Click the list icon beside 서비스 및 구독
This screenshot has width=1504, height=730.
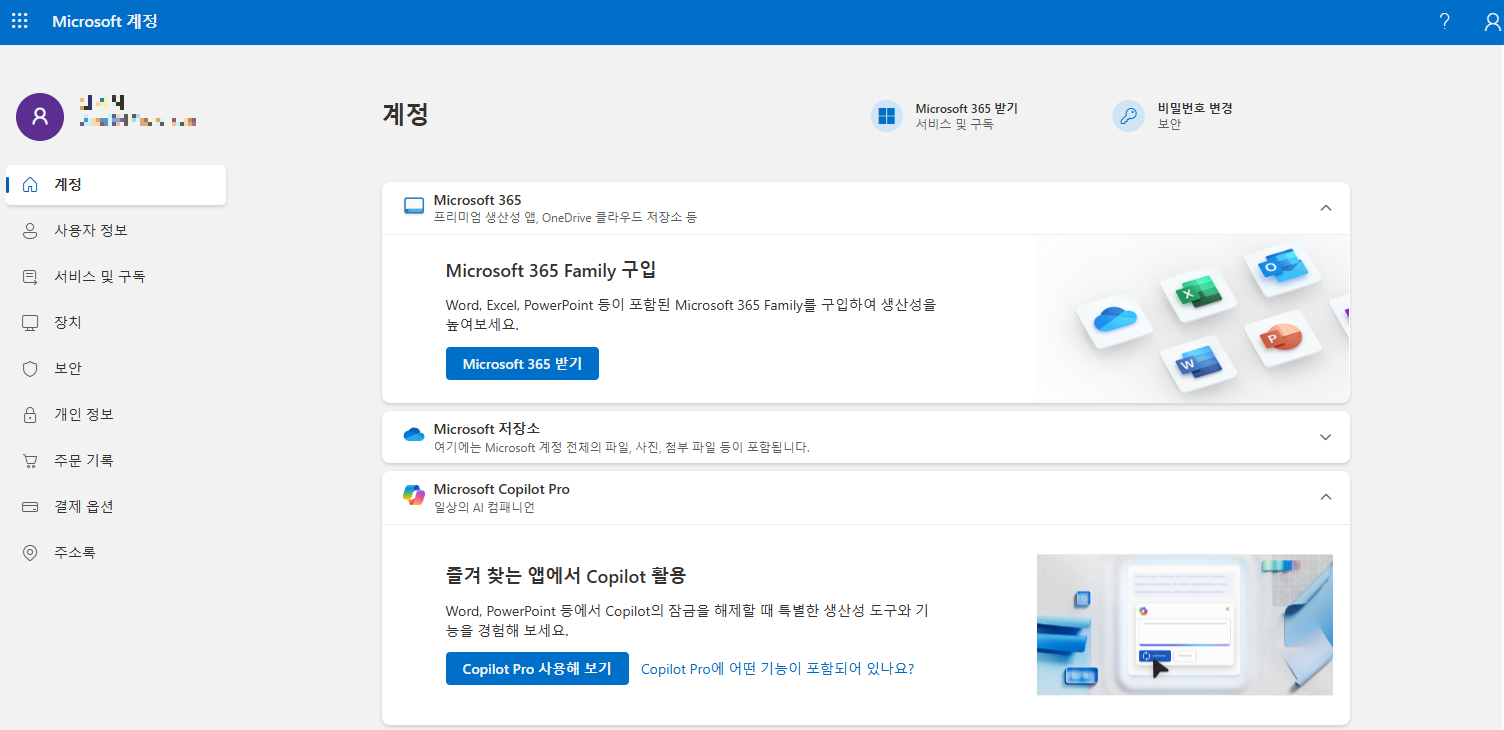[x=30, y=277]
